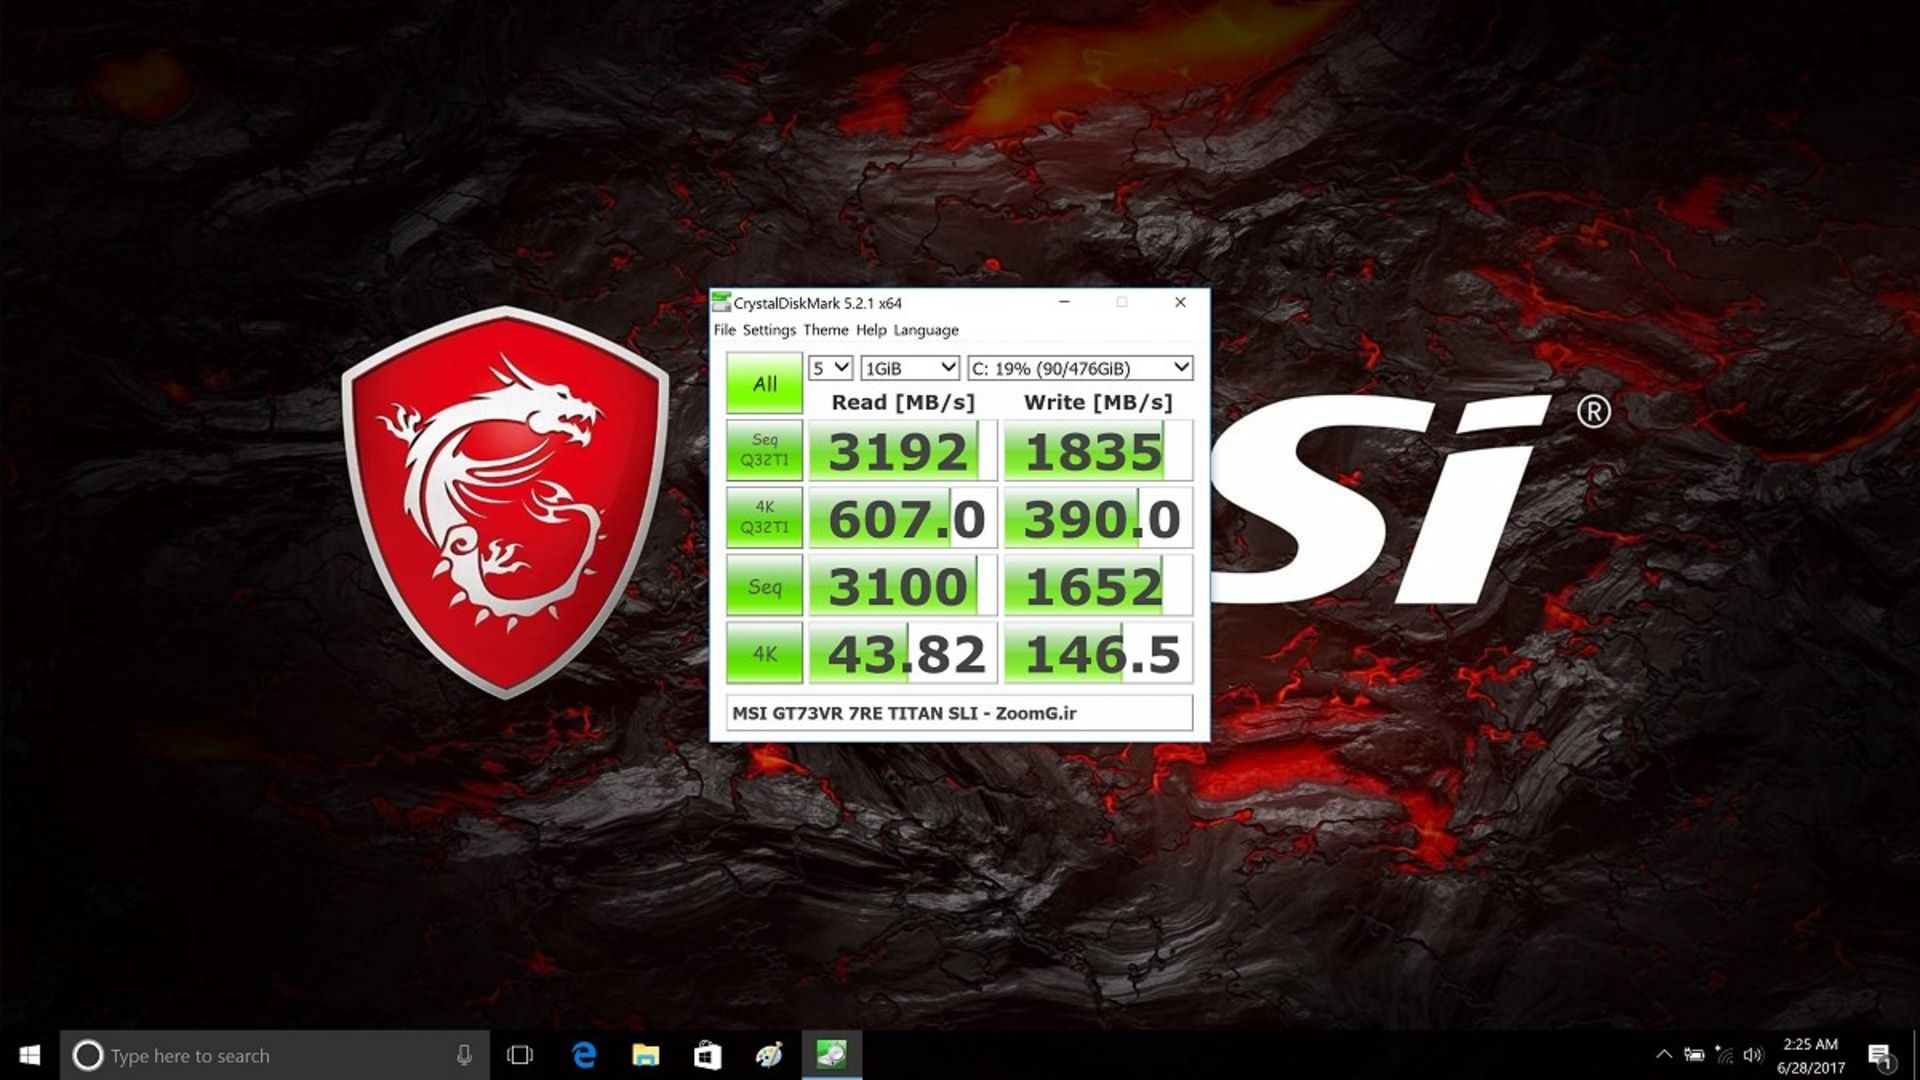Image resolution: width=1920 pixels, height=1080 pixels.
Task: Show hidden system tray icons
Action: [1664, 1054]
